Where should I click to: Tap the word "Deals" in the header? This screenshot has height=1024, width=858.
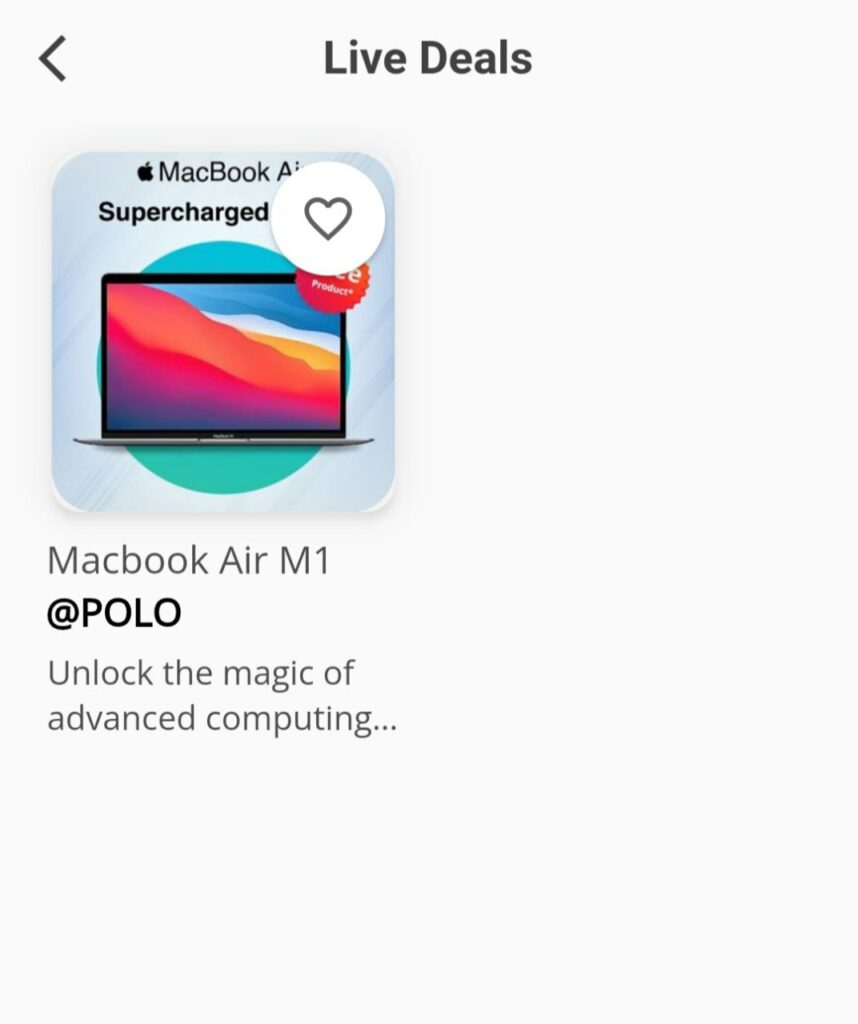(x=476, y=58)
